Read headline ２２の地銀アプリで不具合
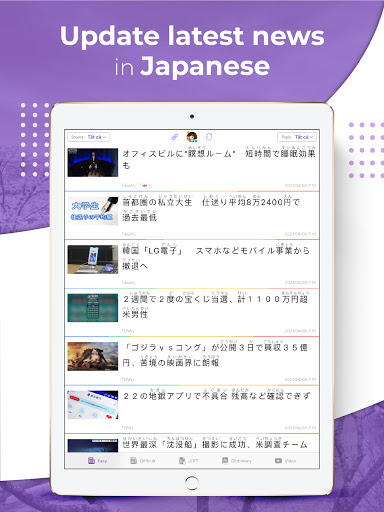Viewport: 384px width, 512px height. coord(217,395)
